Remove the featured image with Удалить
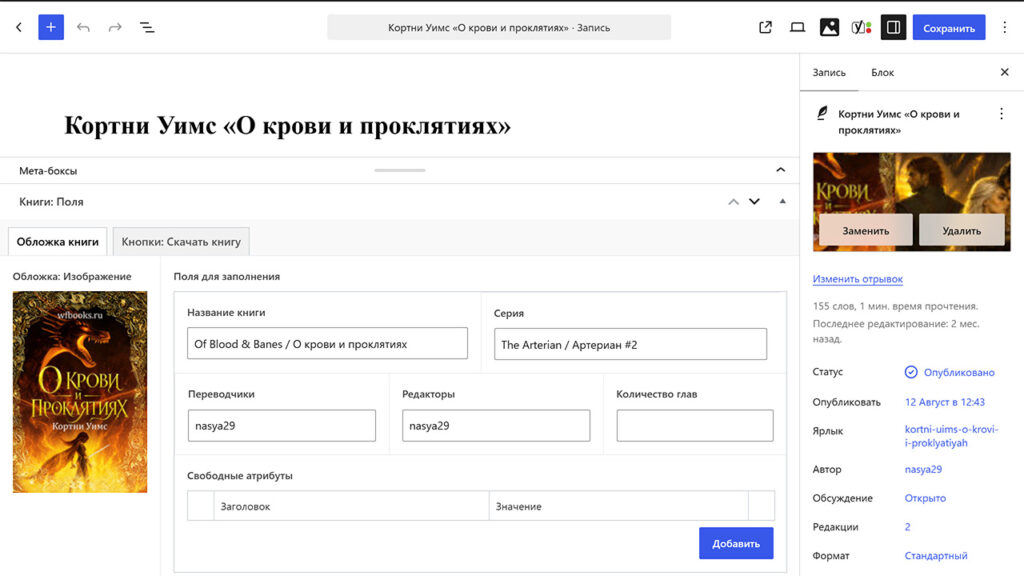This screenshot has width=1024, height=576. click(961, 231)
